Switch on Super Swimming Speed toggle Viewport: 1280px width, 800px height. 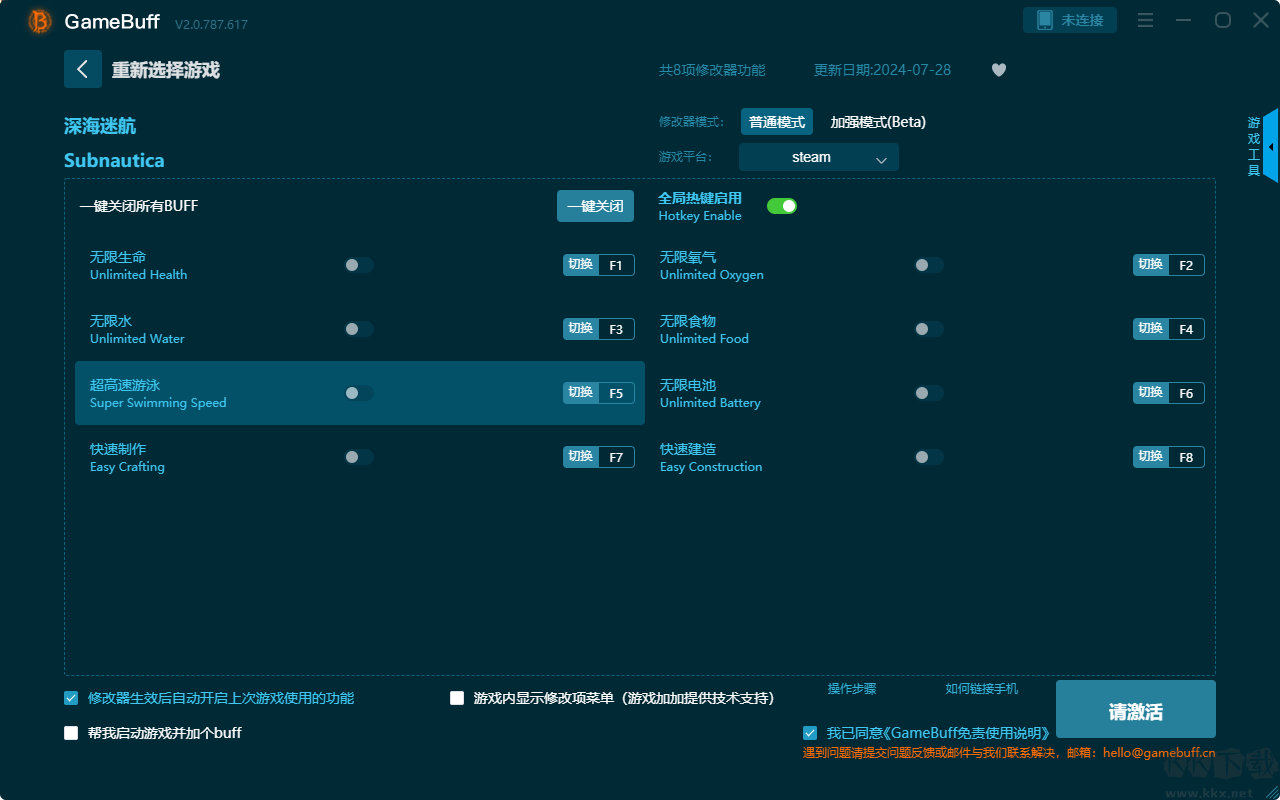pyautogui.click(x=359, y=393)
